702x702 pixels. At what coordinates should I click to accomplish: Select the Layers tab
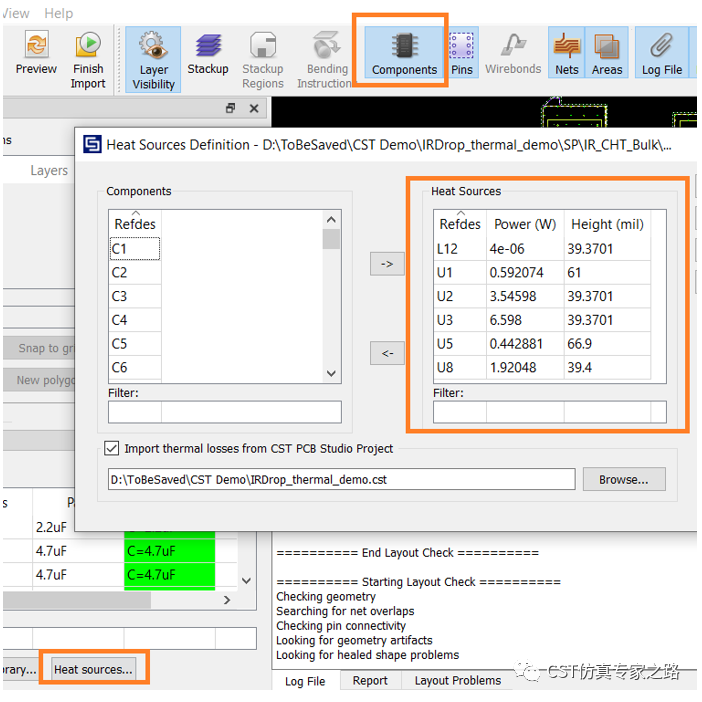(49, 171)
